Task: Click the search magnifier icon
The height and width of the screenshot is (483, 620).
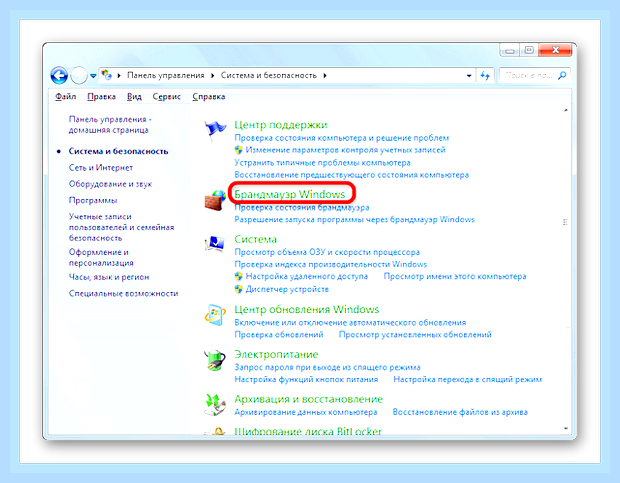Action: (x=562, y=75)
